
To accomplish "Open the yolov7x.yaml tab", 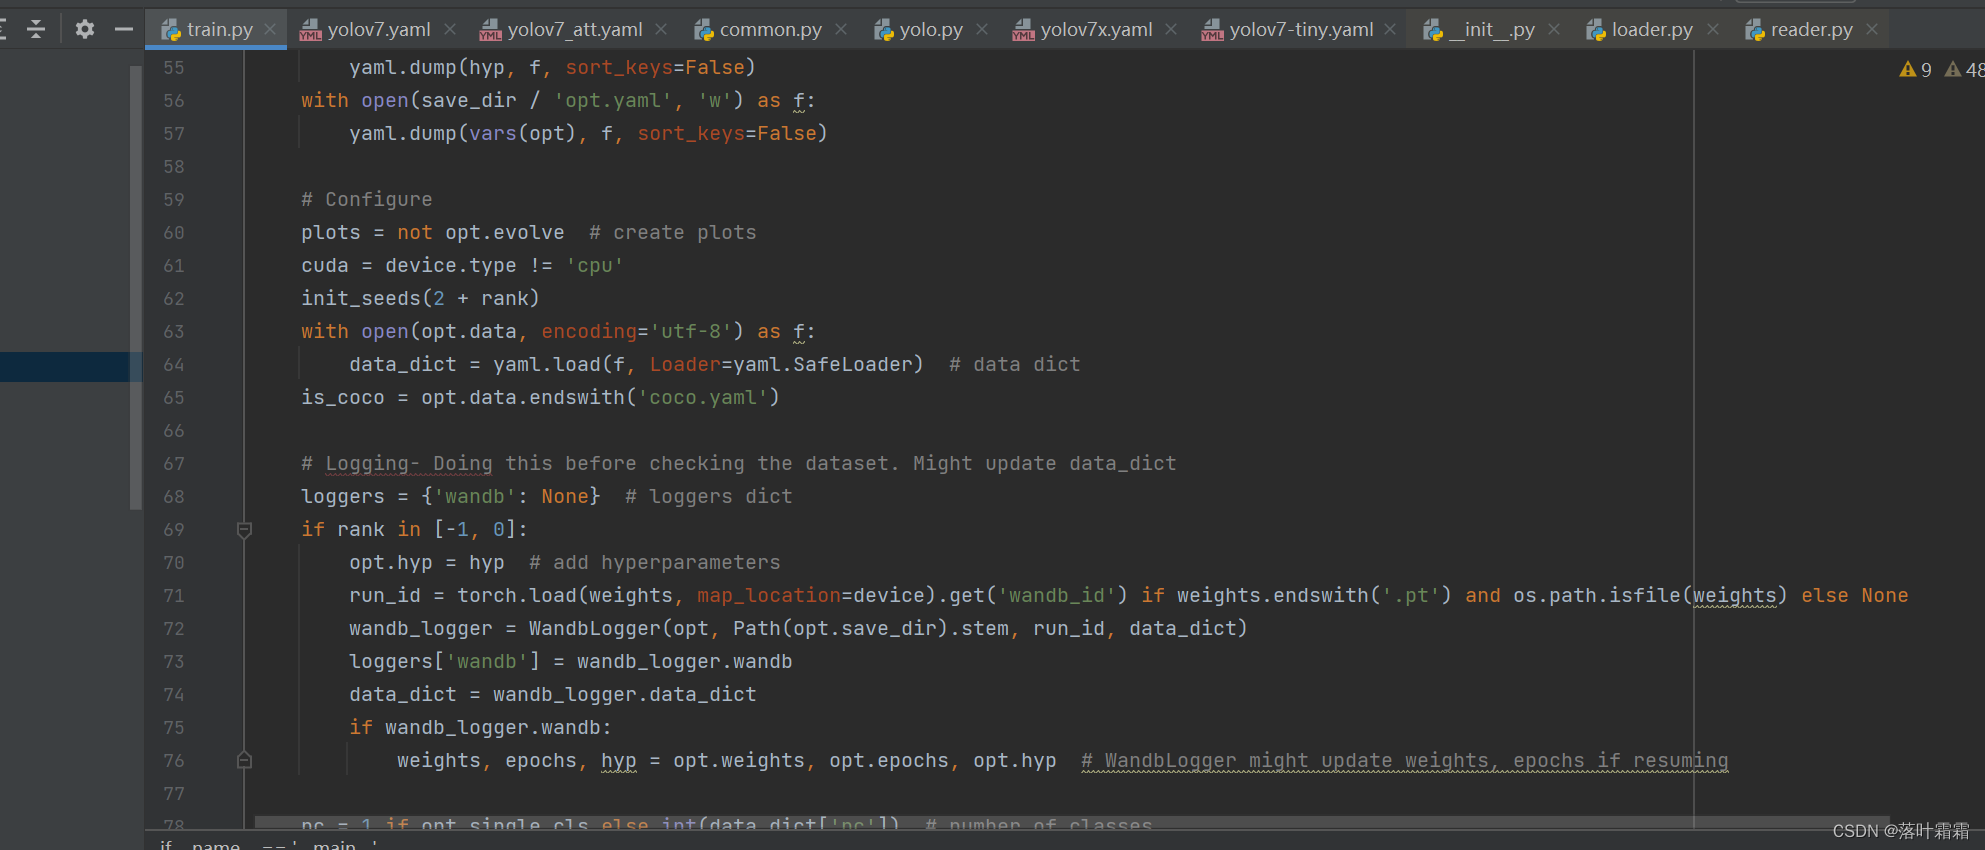I will [x=1096, y=30].
